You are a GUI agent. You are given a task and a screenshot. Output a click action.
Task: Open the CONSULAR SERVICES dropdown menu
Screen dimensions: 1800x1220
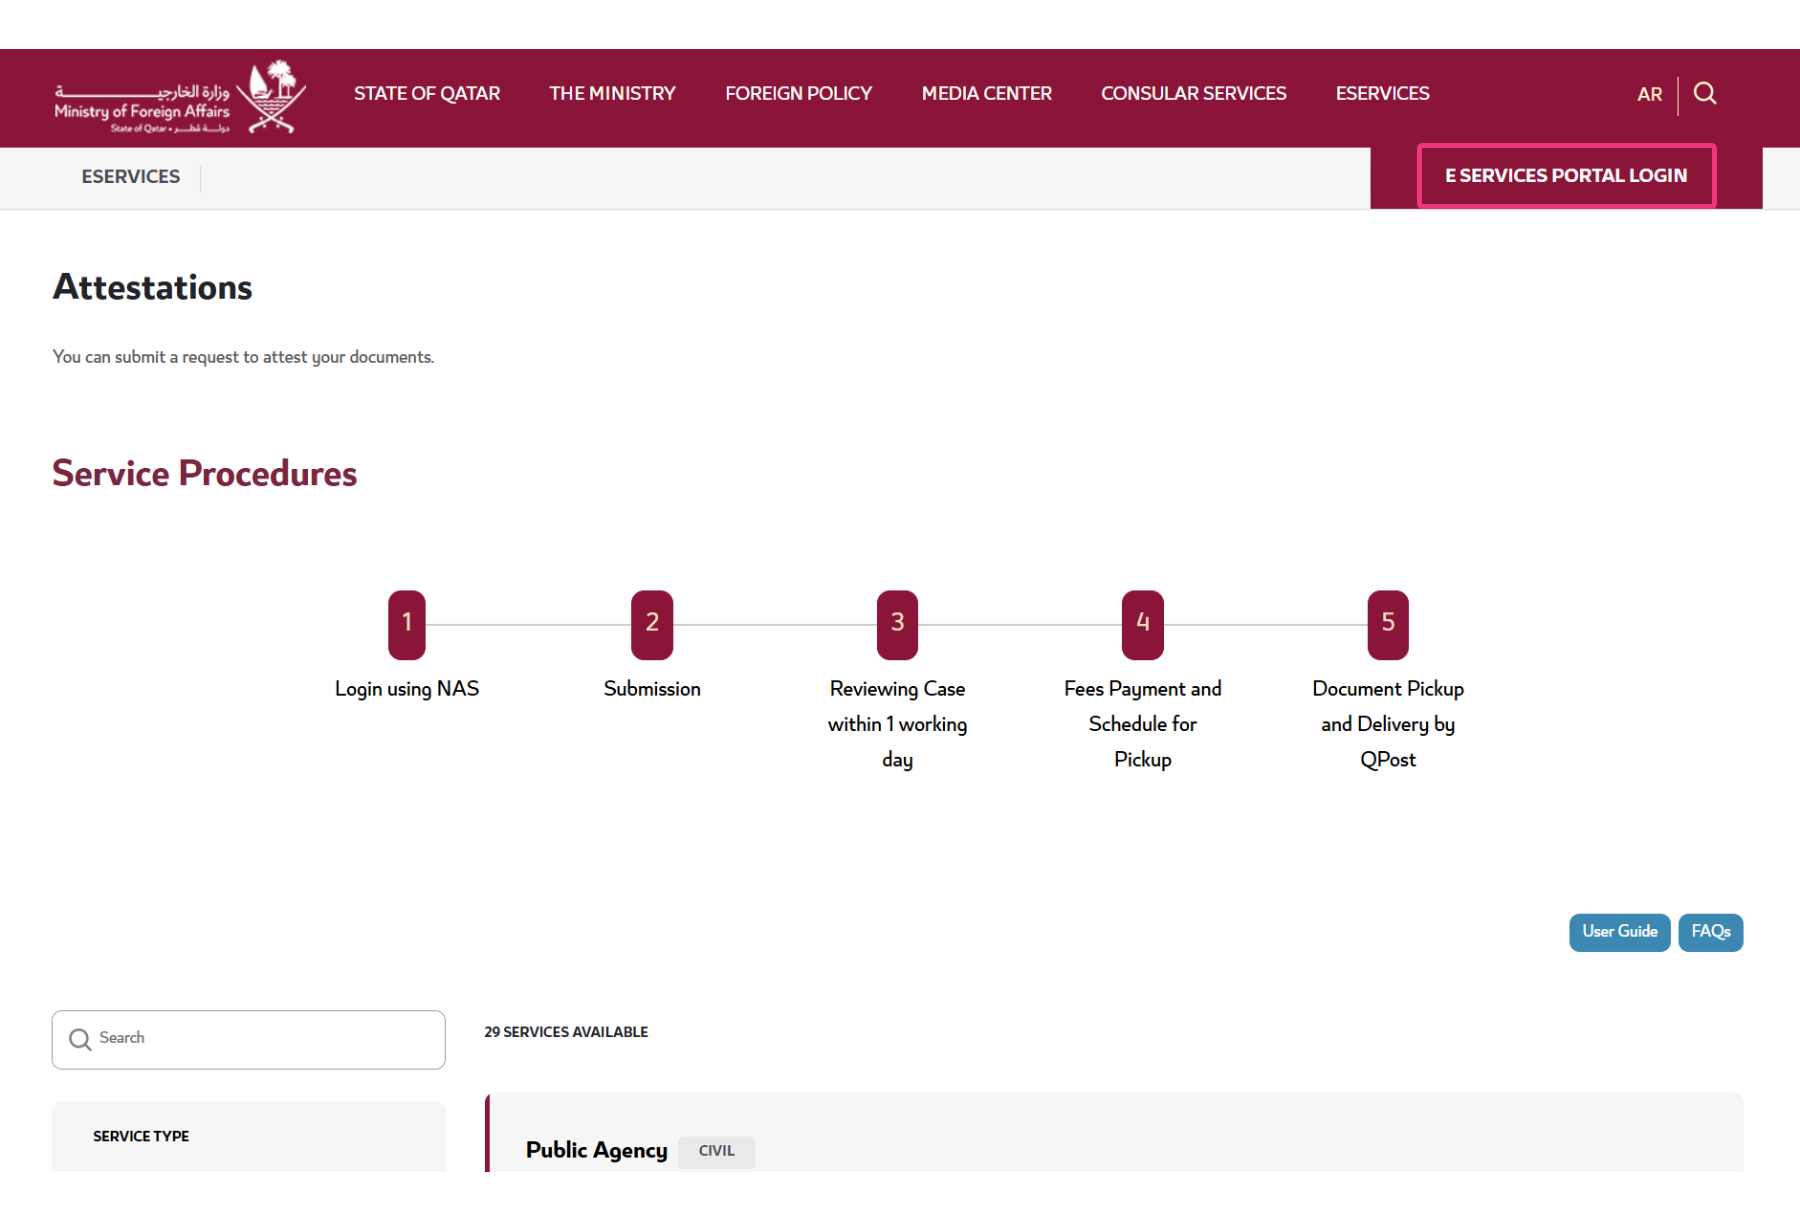click(x=1193, y=93)
